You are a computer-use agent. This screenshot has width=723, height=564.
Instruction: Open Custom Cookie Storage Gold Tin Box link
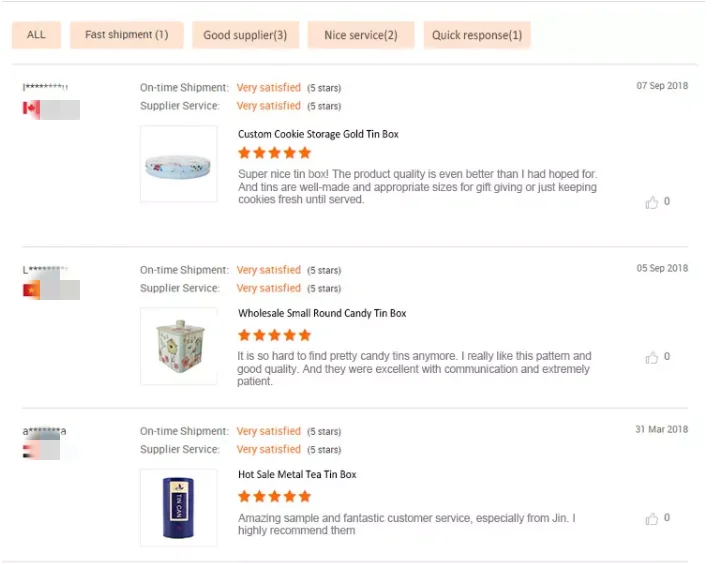[318, 134]
